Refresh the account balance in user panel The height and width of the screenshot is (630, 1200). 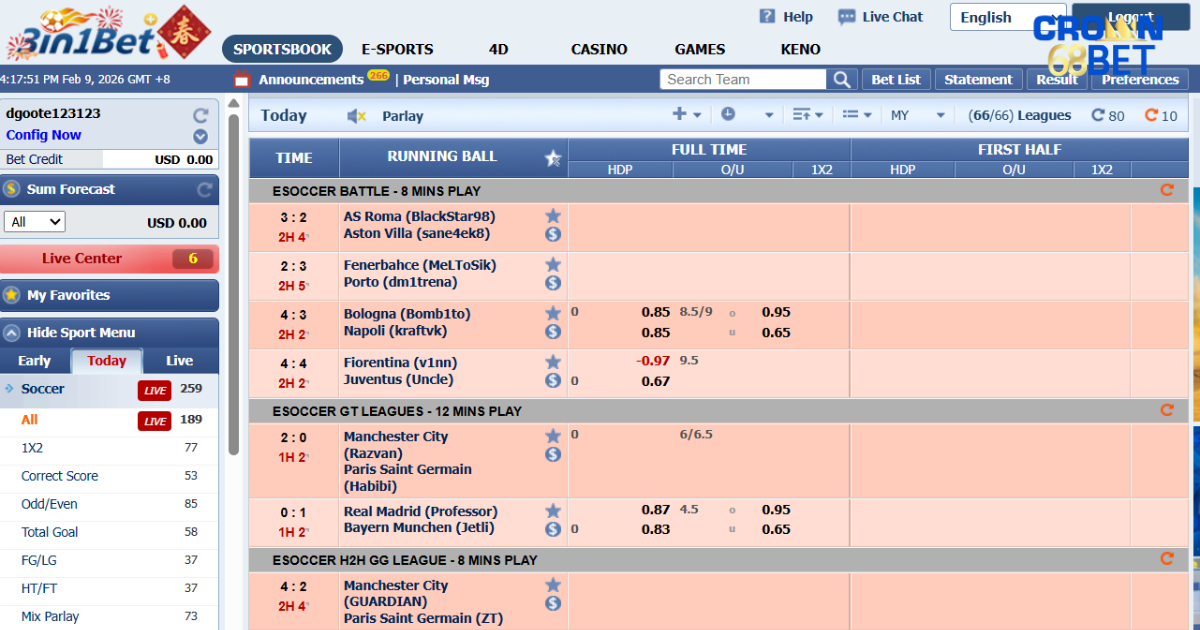pyautogui.click(x=201, y=115)
